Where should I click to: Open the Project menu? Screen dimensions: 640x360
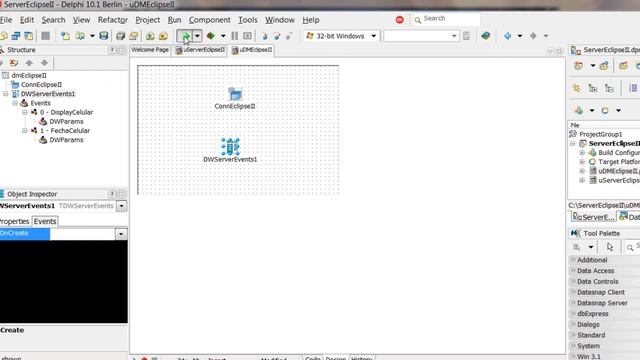click(148, 20)
